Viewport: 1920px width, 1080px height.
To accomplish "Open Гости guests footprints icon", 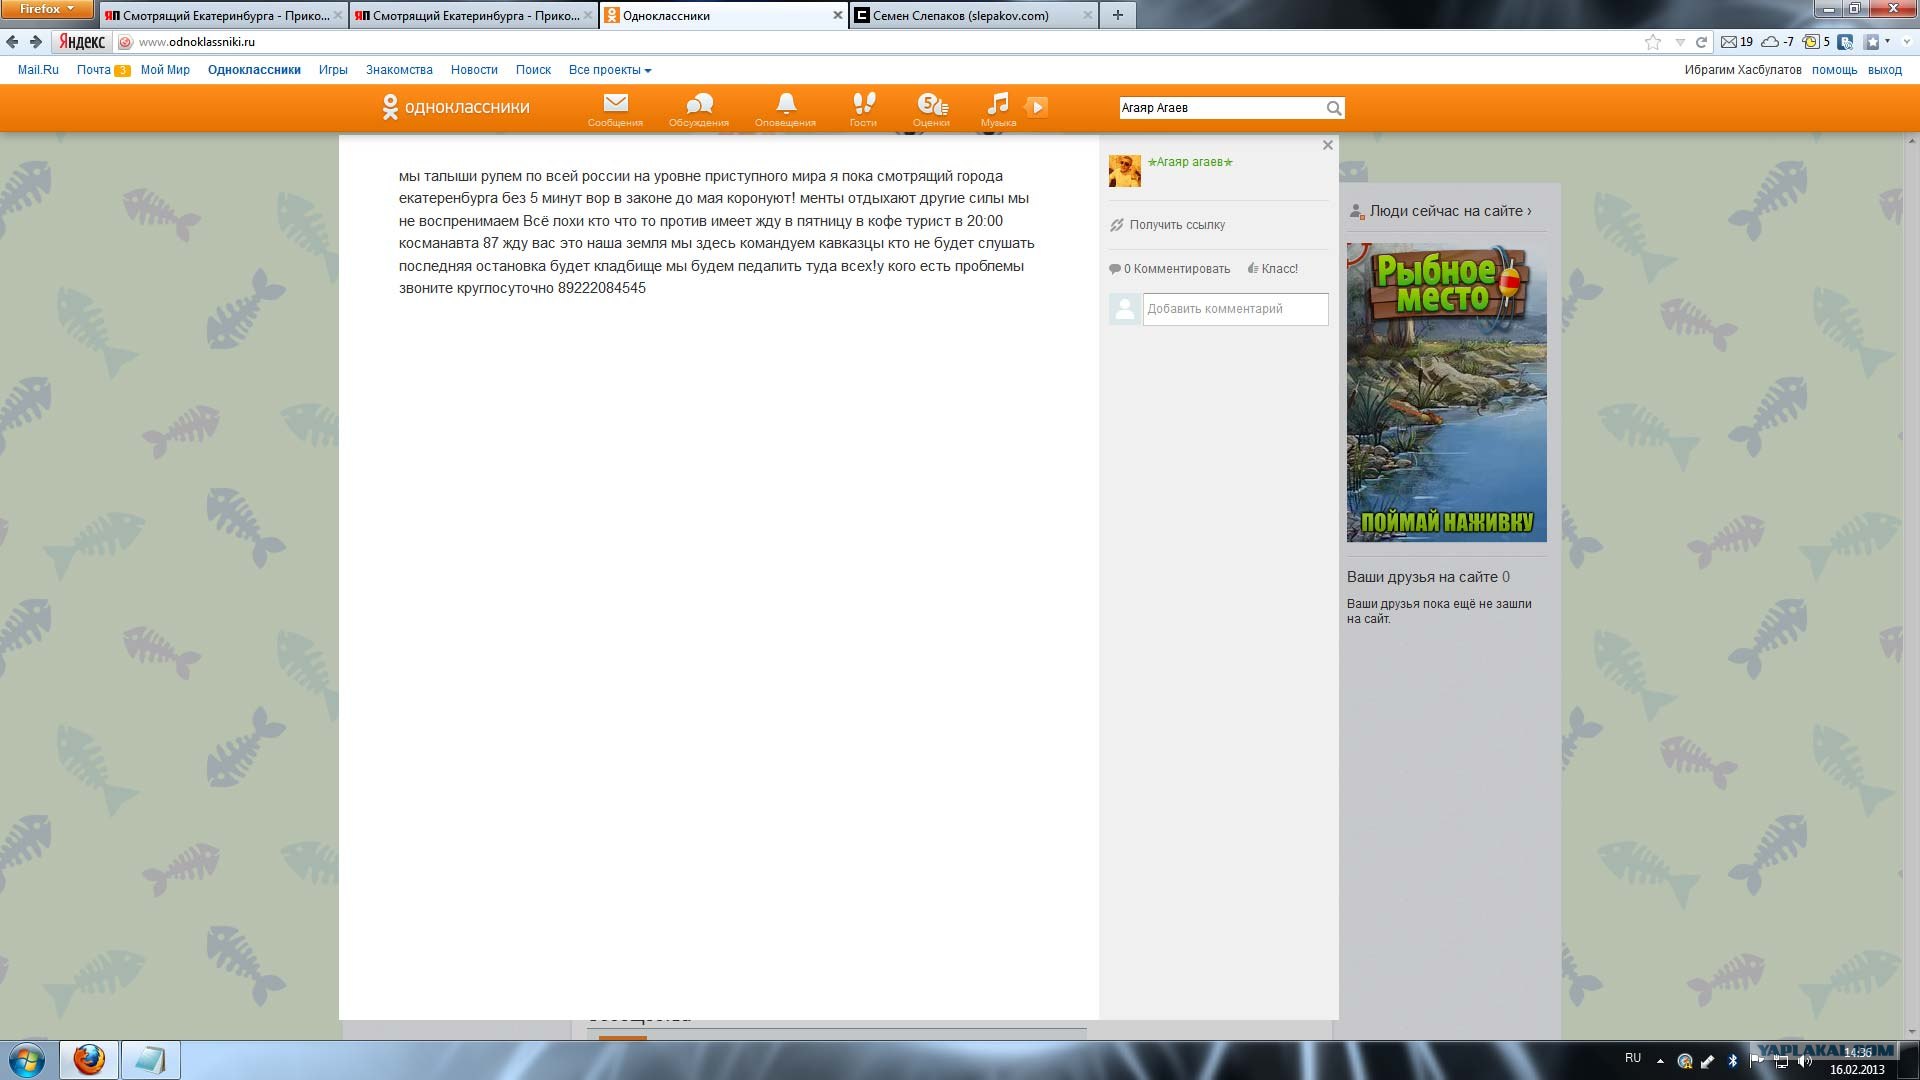I will (x=863, y=108).
